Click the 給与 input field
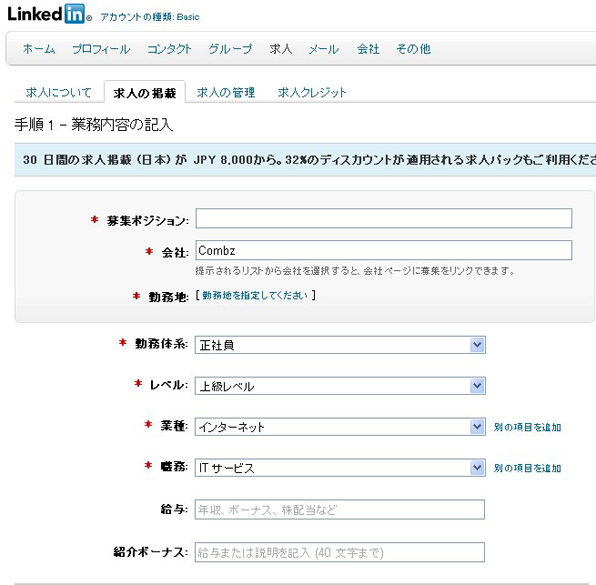 click(x=340, y=509)
